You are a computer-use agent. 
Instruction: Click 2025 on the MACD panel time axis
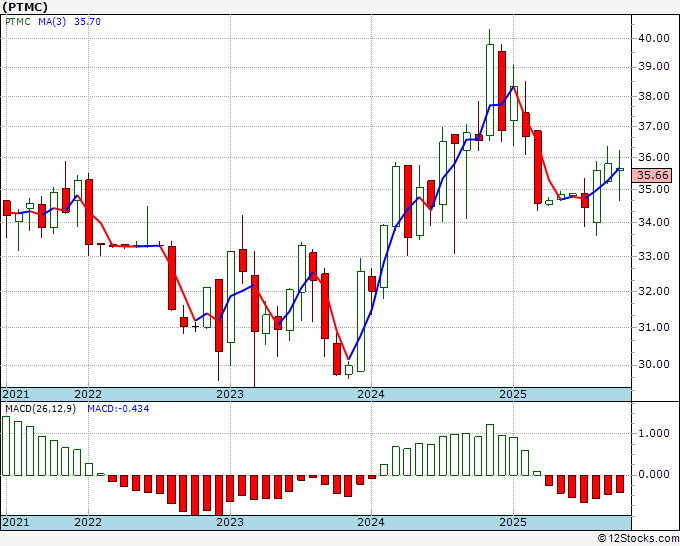pyautogui.click(x=512, y=522)
